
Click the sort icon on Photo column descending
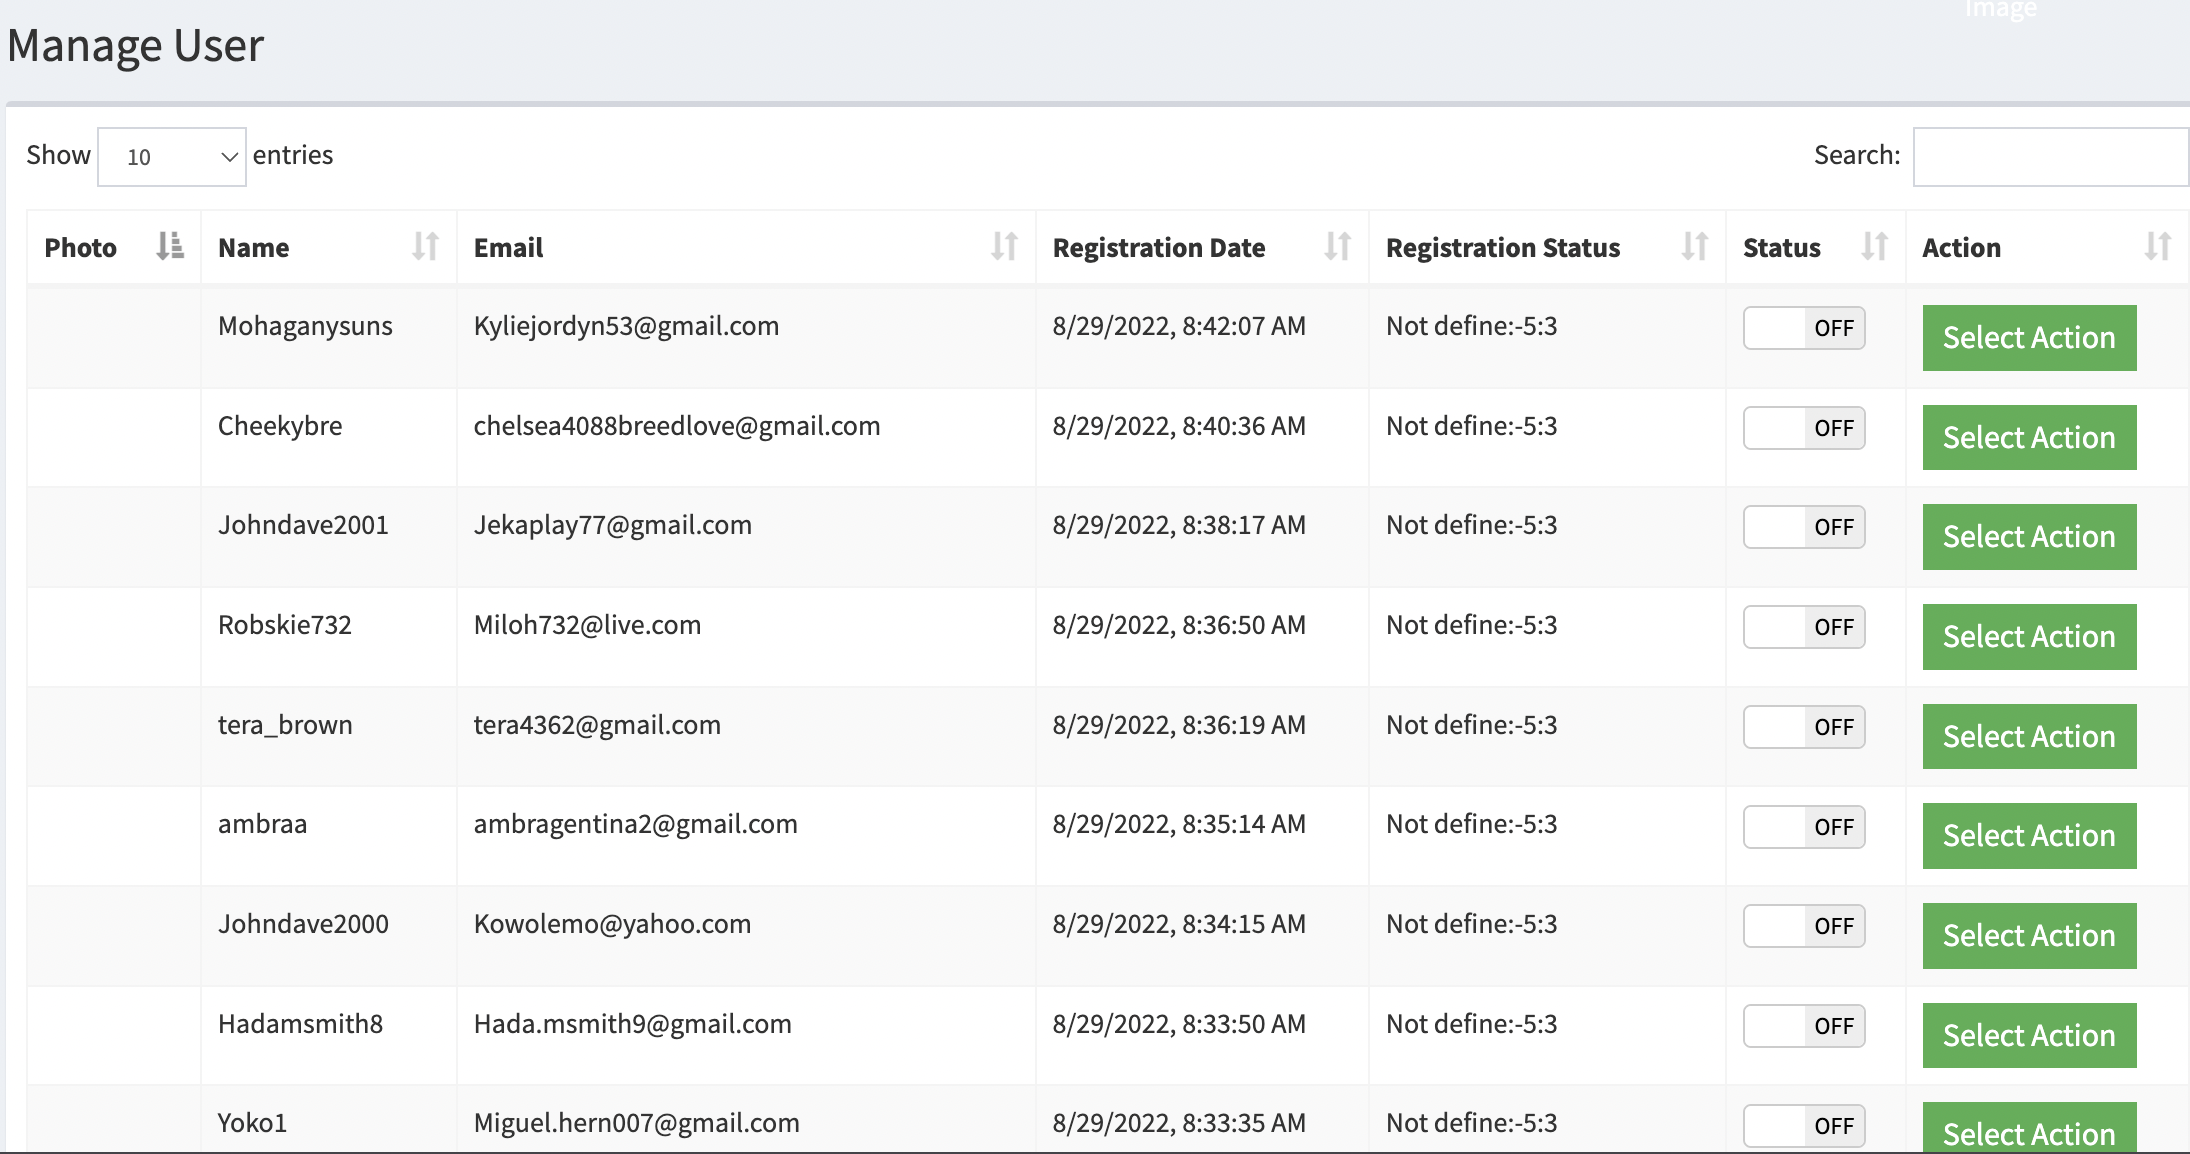coord(168,246)
